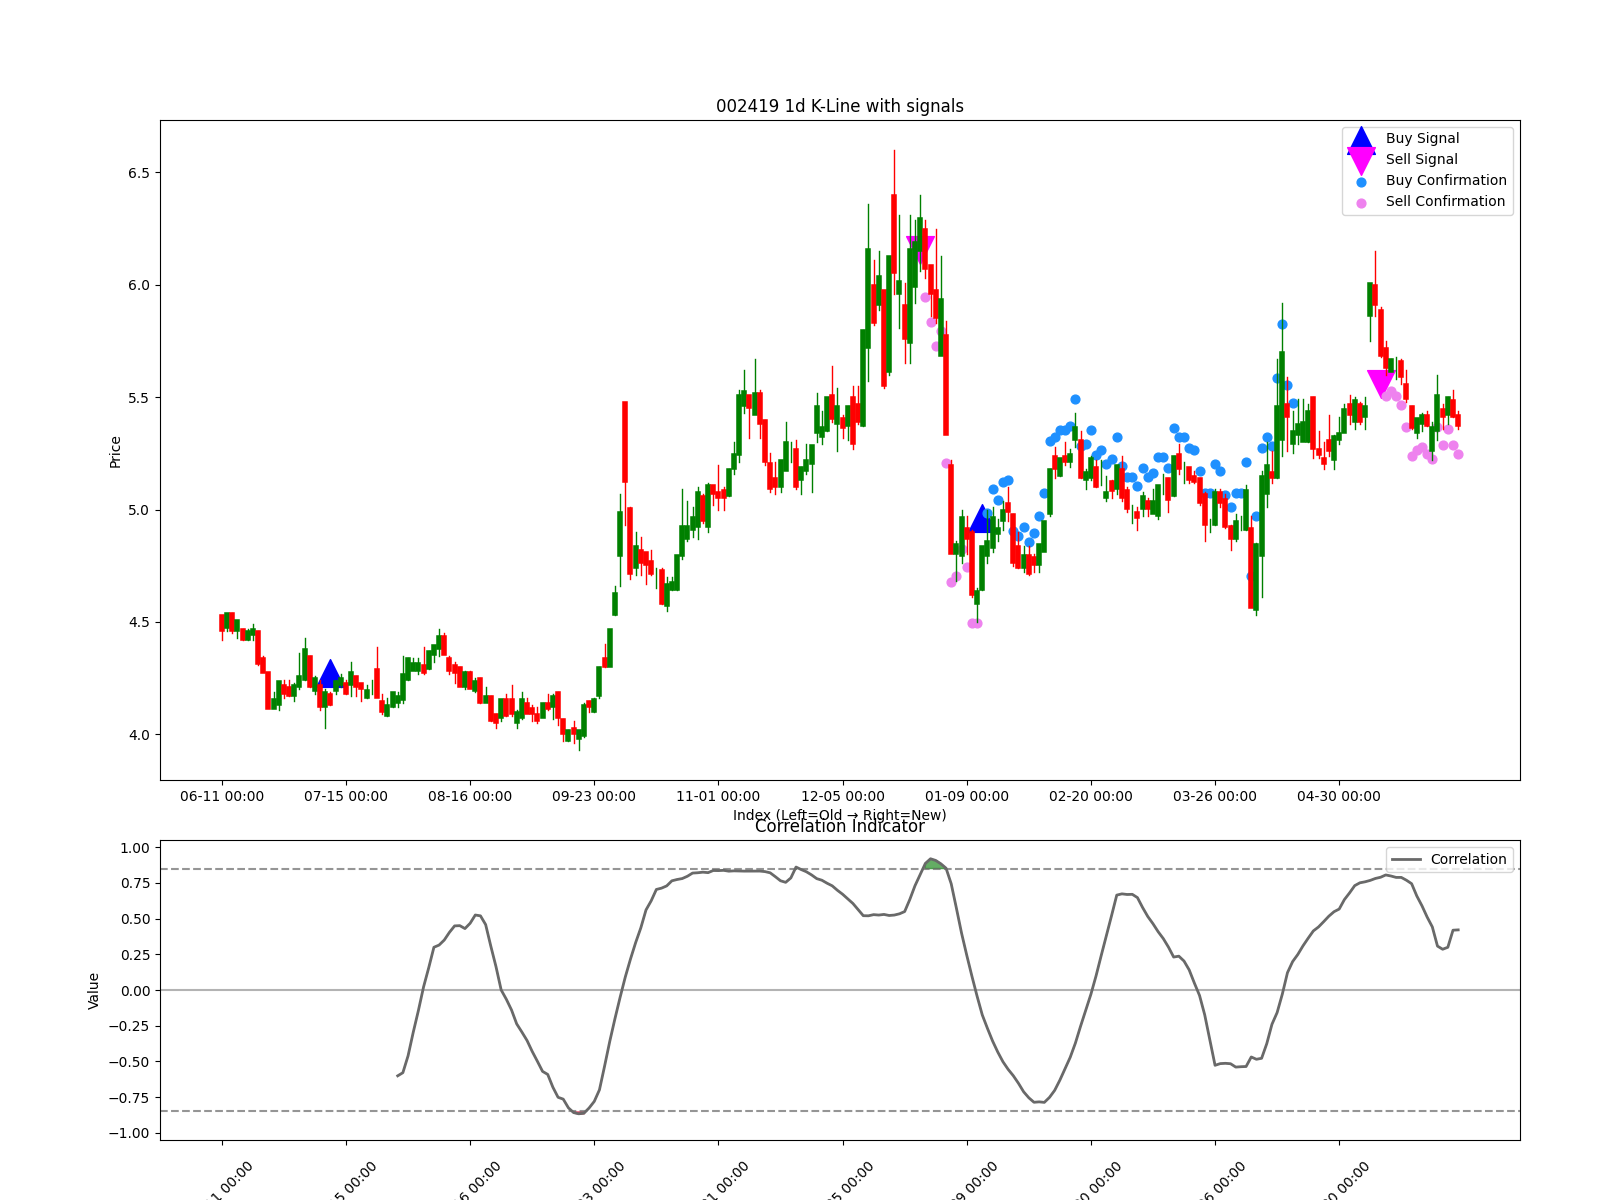Click the chart title '002419 1d K-Line with signals'
1600x1200 pixels.
coord(840,106)
